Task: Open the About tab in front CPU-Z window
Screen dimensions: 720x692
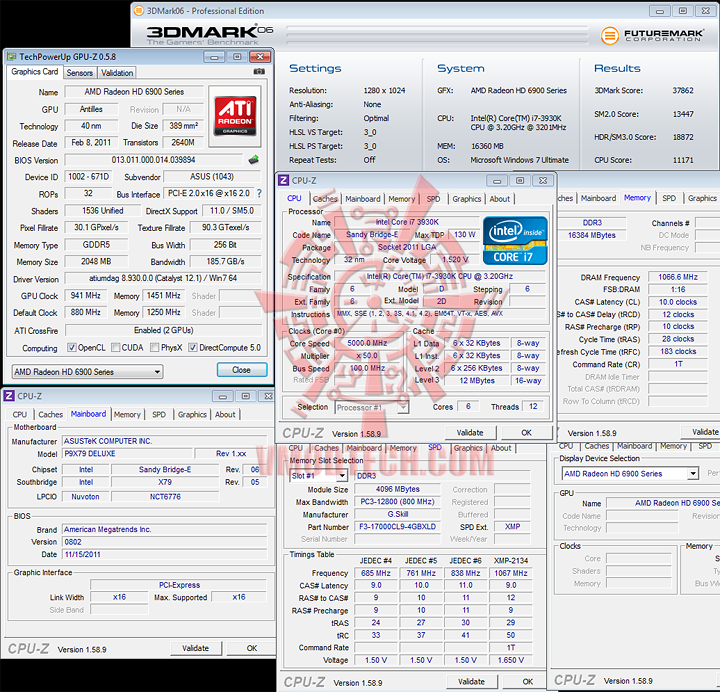Action: (500, 199)
